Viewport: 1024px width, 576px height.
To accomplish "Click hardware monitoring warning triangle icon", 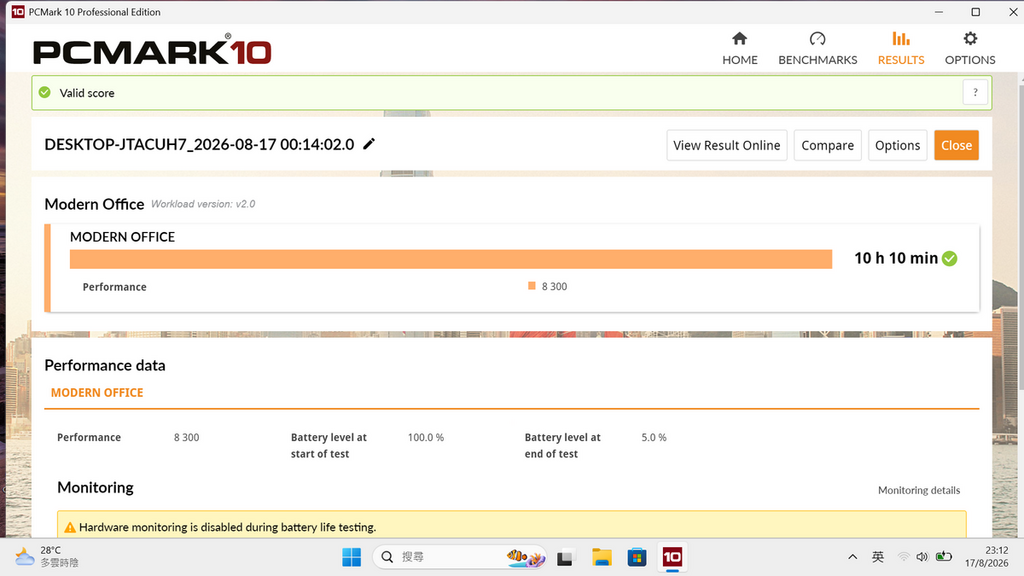I will [x=70, y=527].
